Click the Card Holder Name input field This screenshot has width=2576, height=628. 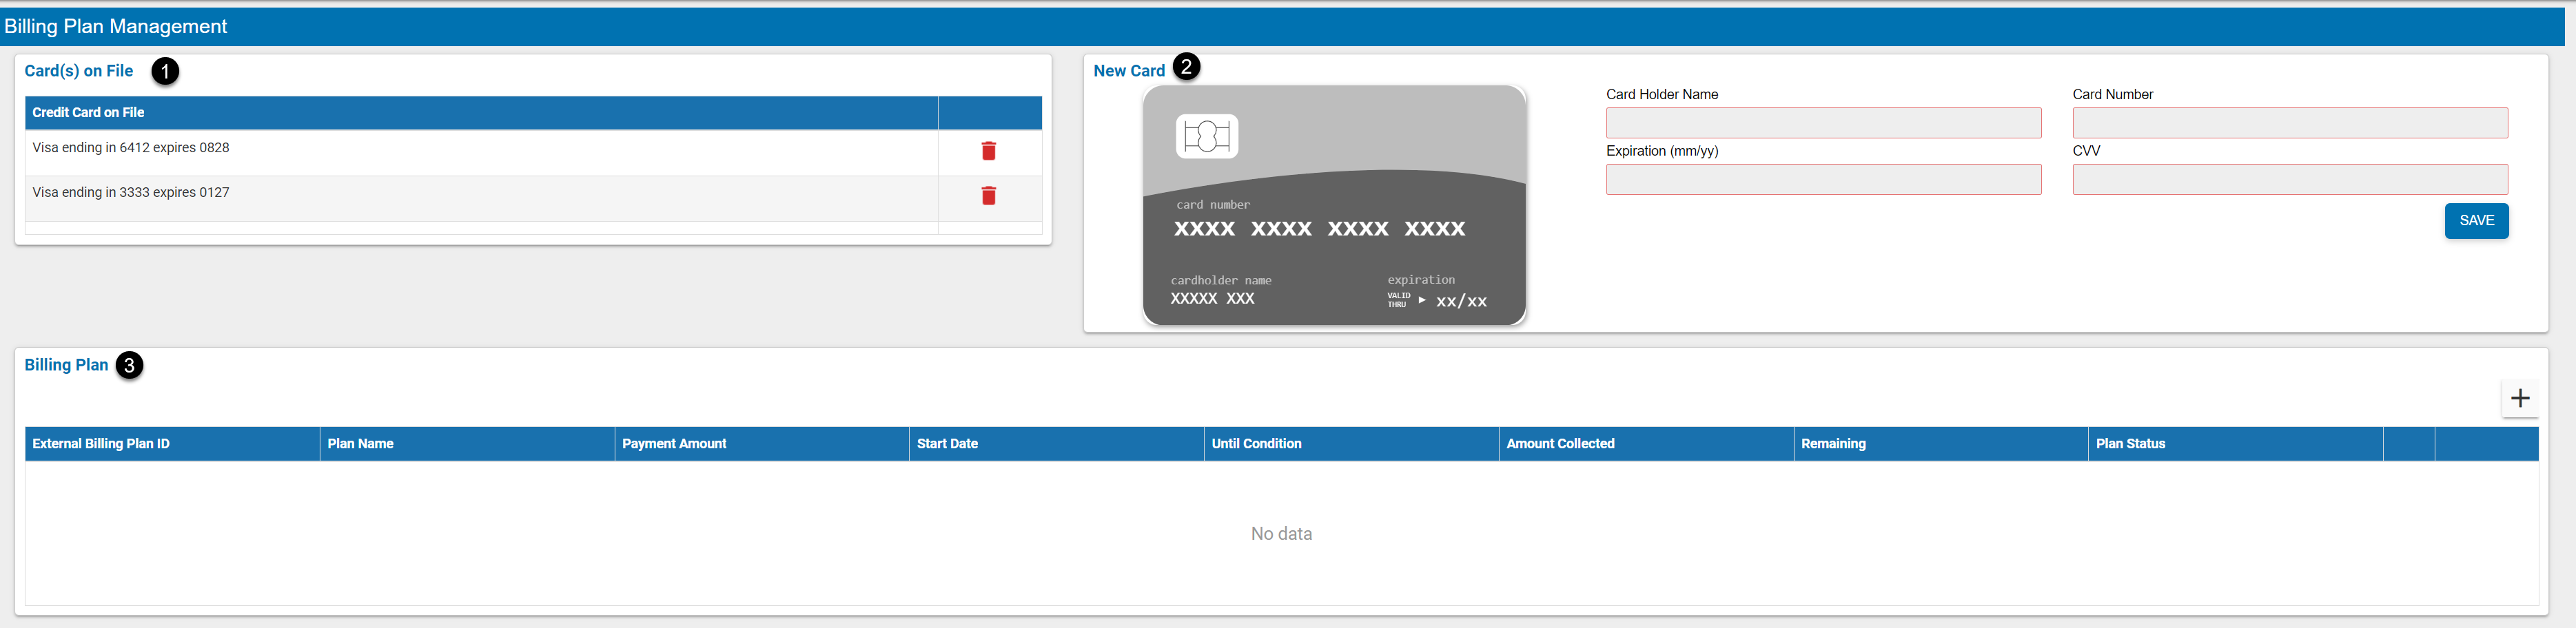click(1822, 122)
